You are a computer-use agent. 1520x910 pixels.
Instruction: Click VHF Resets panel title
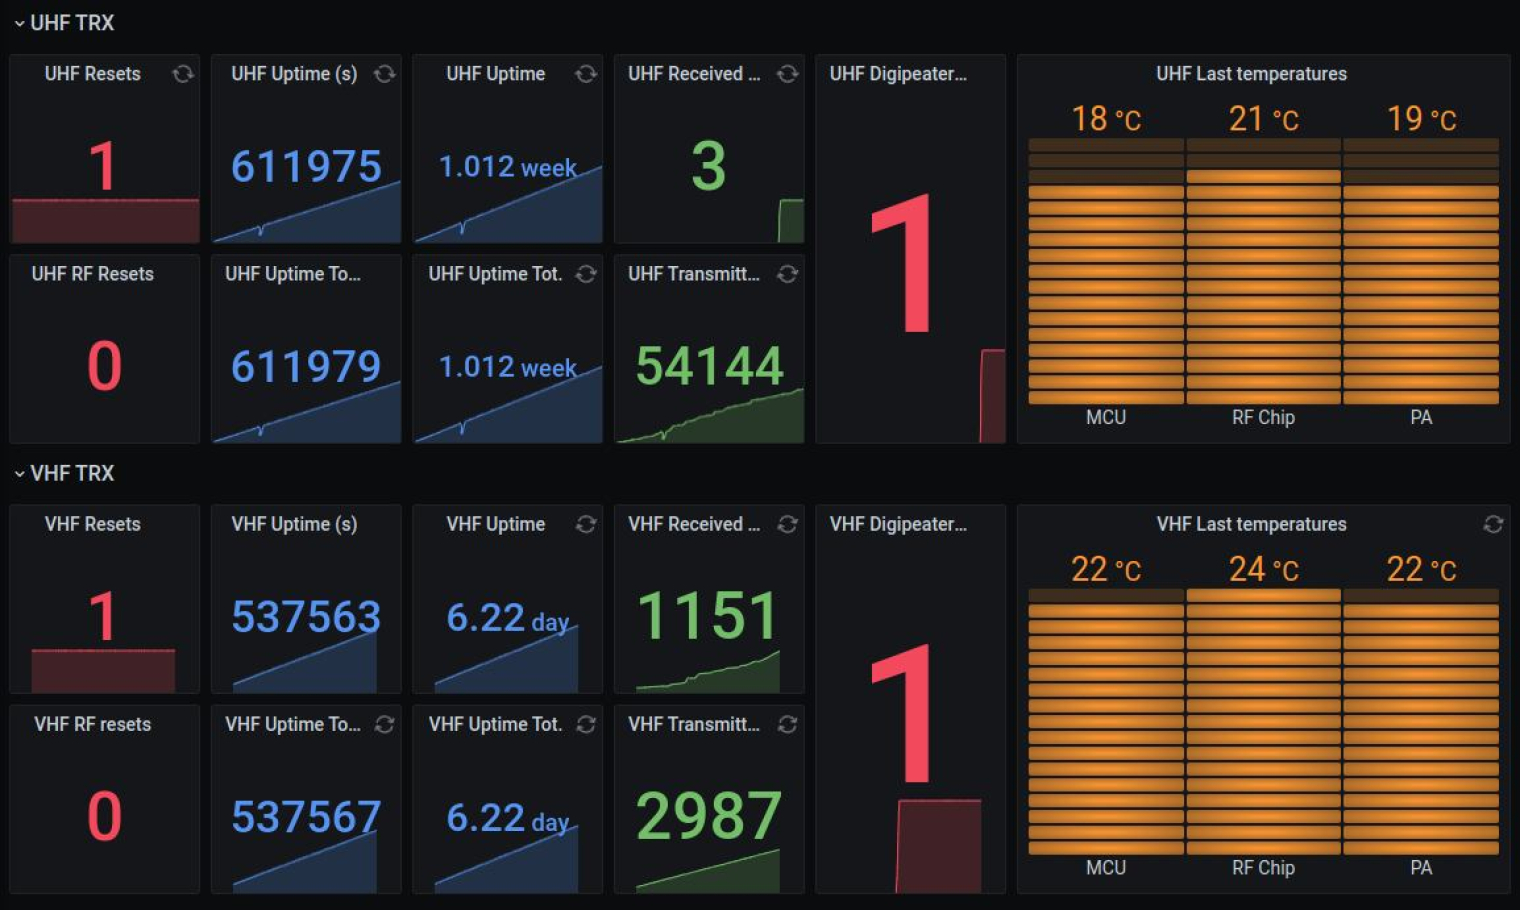tap(93, 524)
